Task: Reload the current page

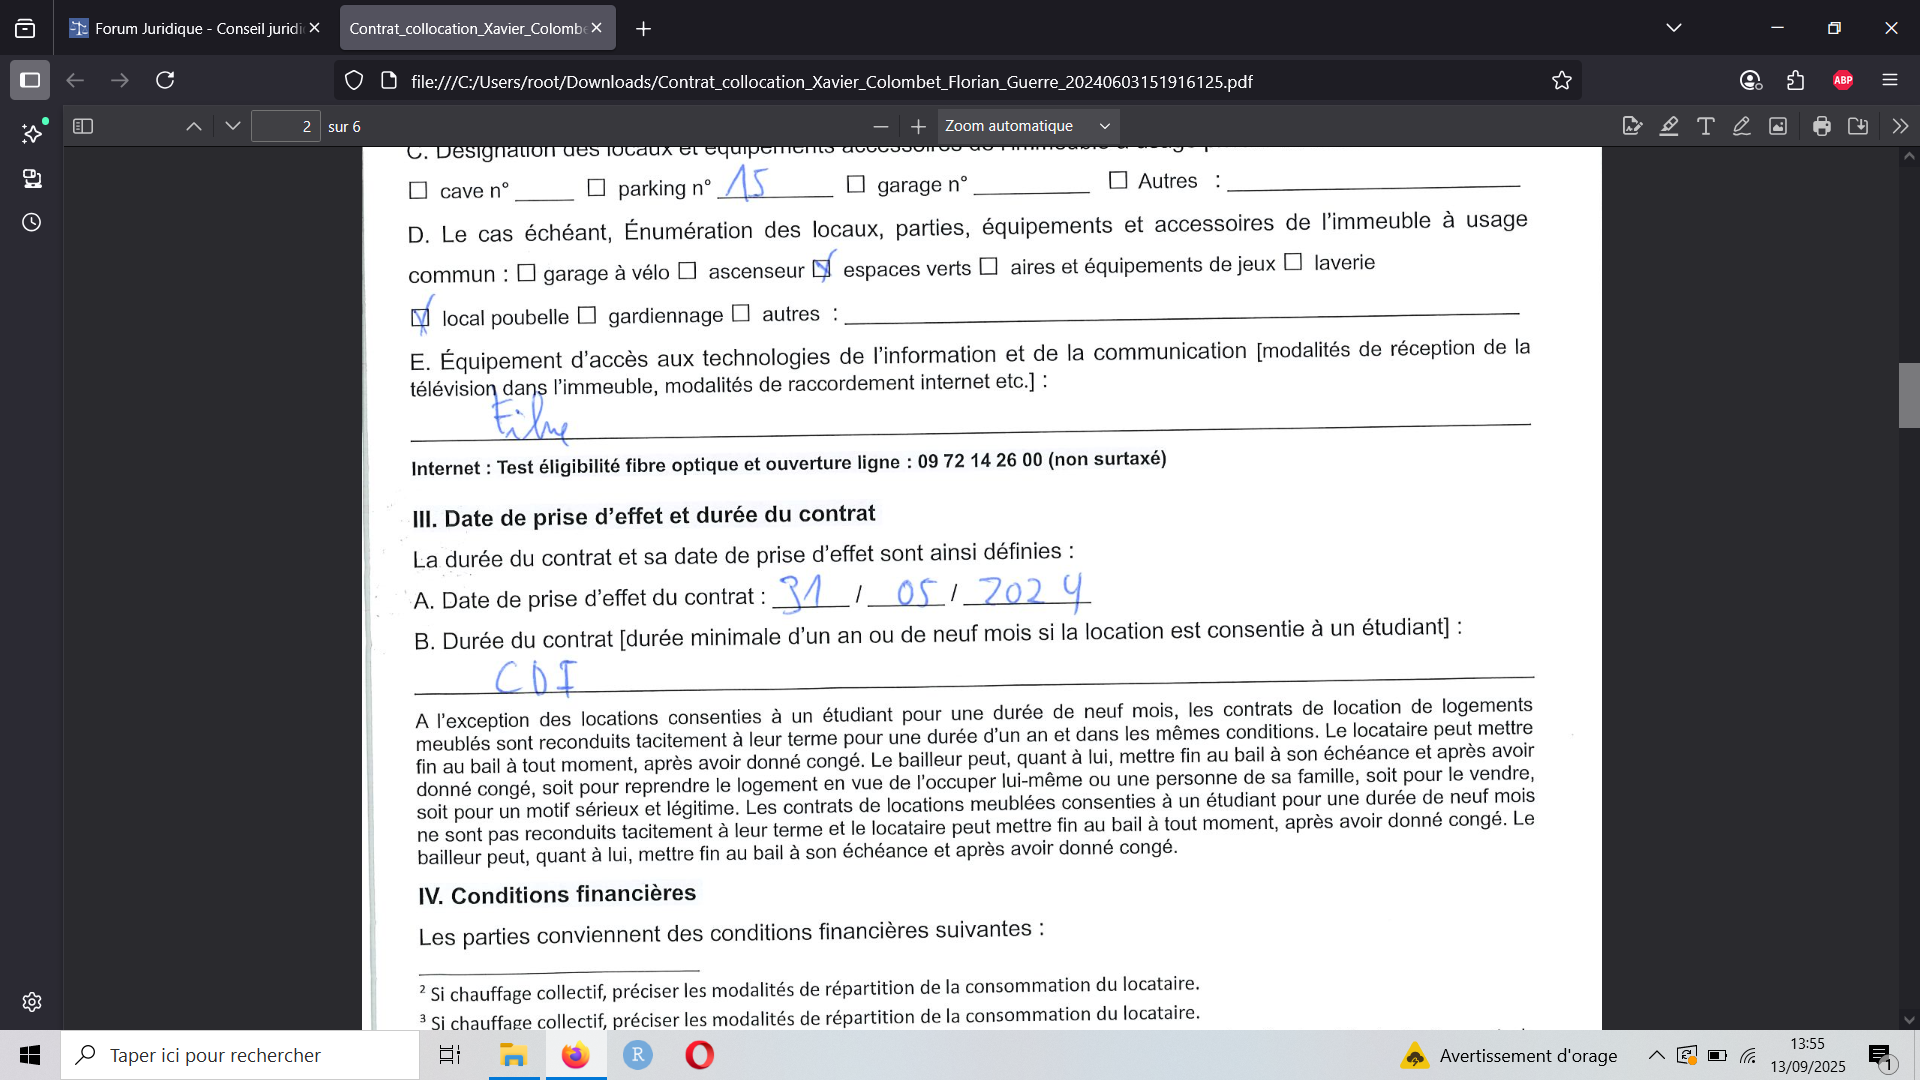Action: 166,80
